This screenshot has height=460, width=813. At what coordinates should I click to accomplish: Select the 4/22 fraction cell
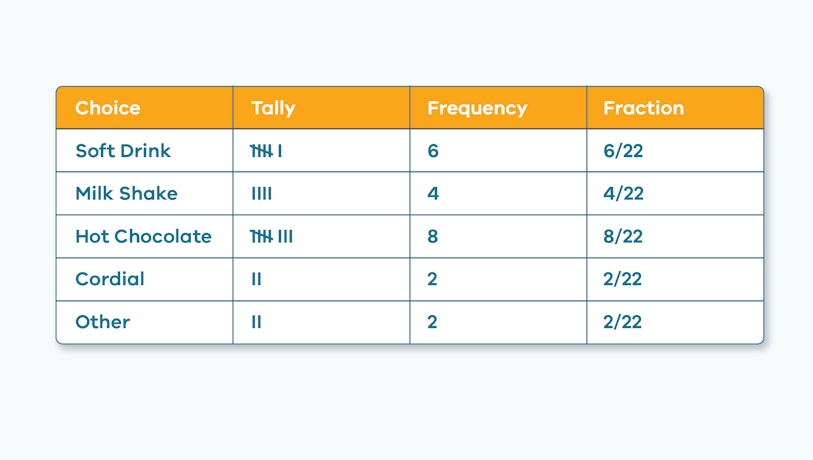[622, 194]
